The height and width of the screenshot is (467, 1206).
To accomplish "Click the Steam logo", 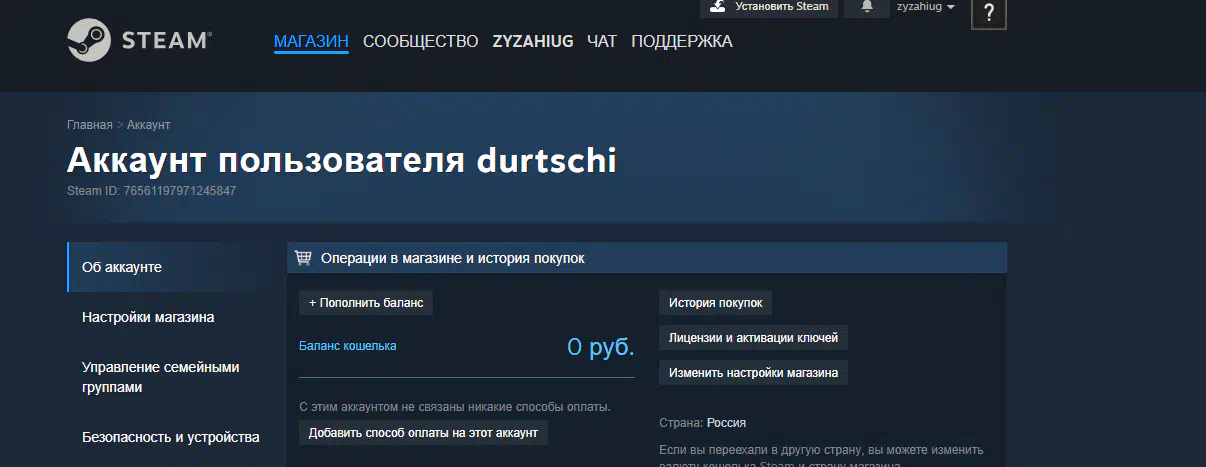I will pyautogui.click(x=139, y=41).
